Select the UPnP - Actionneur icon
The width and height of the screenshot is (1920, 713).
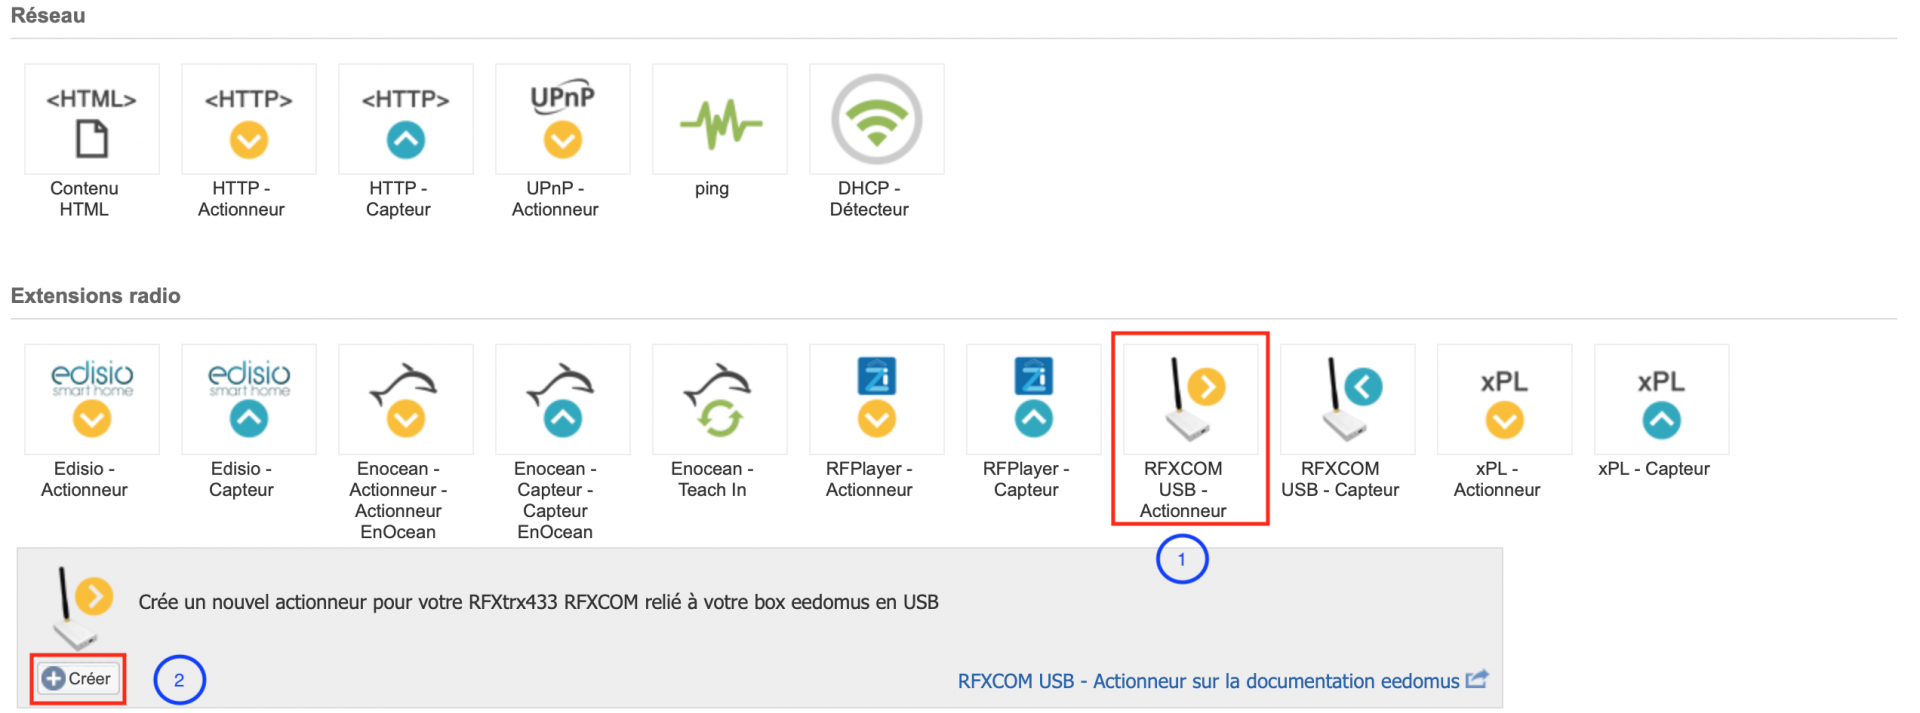tap(563, 120)
